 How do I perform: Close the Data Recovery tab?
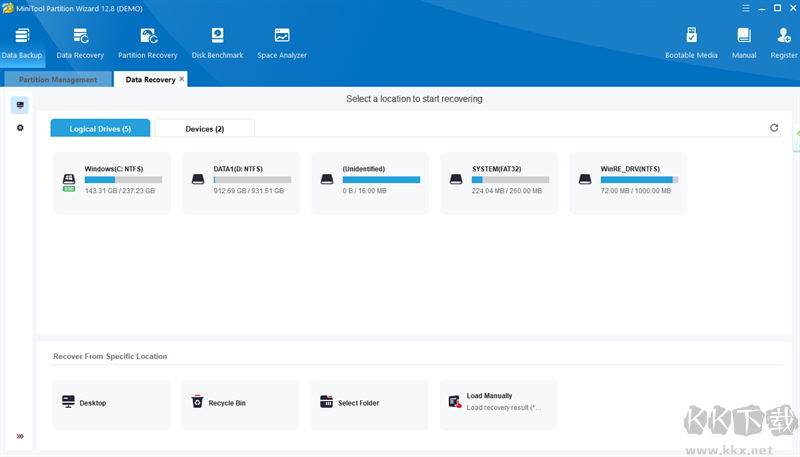pos(181,79)
